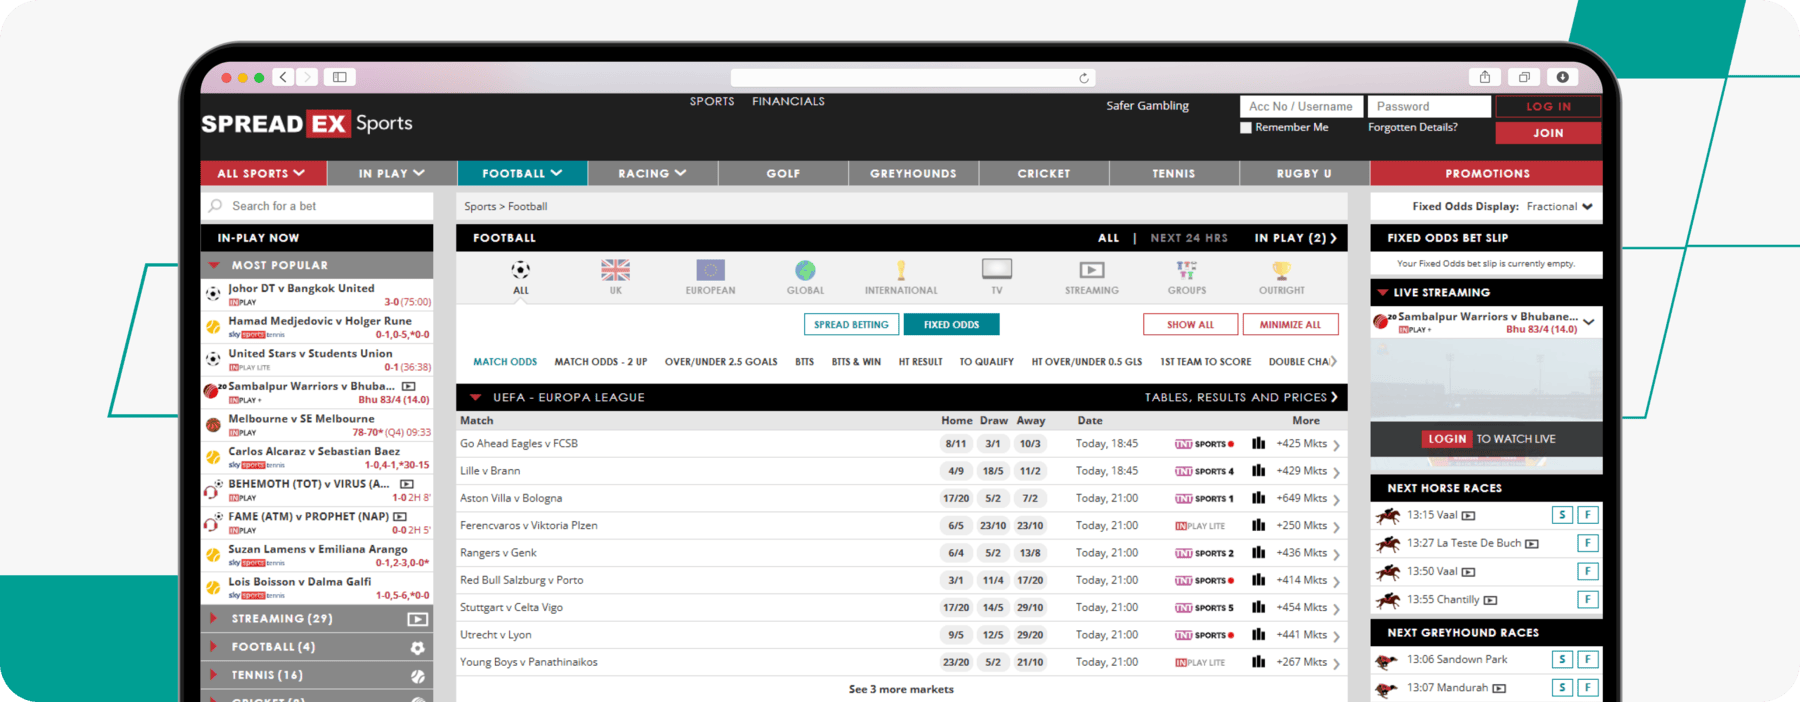Click the Acc No / Username field

pos(1301,106)
